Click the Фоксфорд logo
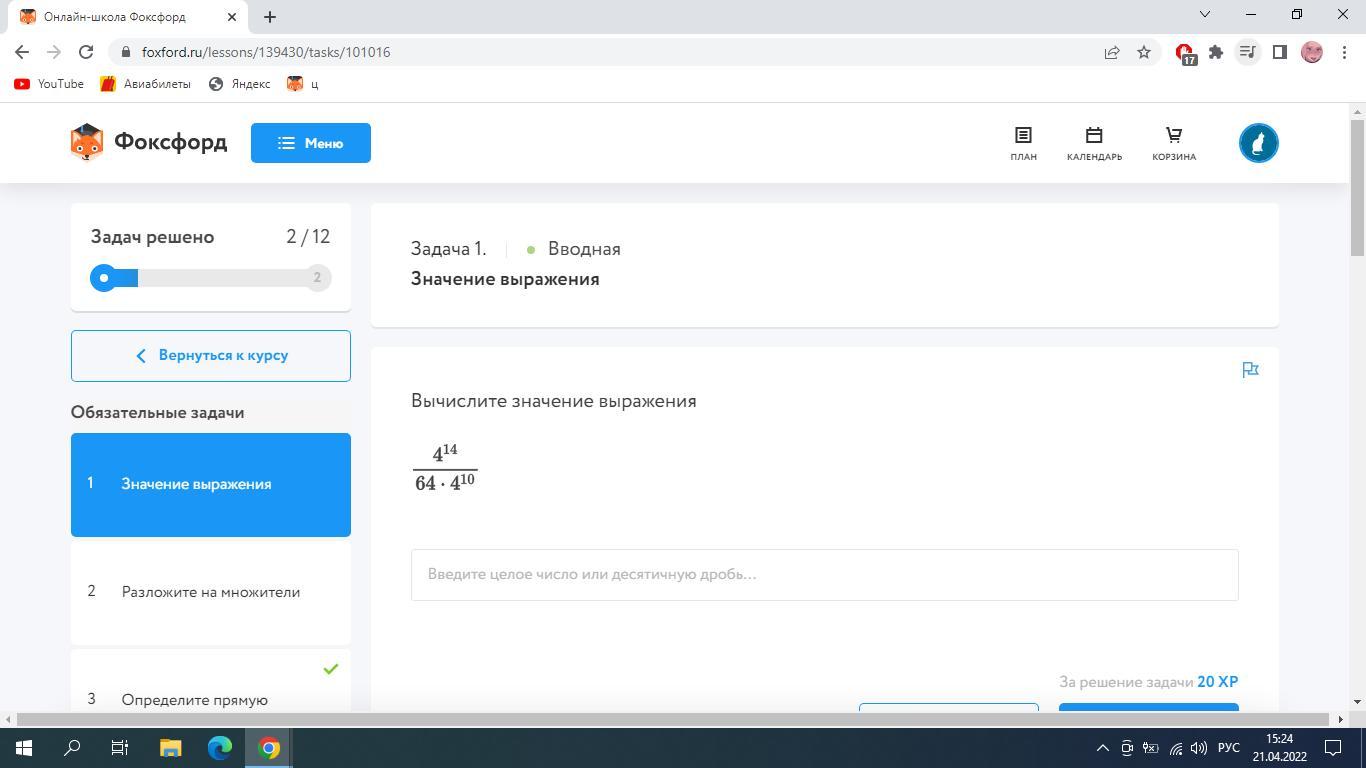 tap(149, 142)
